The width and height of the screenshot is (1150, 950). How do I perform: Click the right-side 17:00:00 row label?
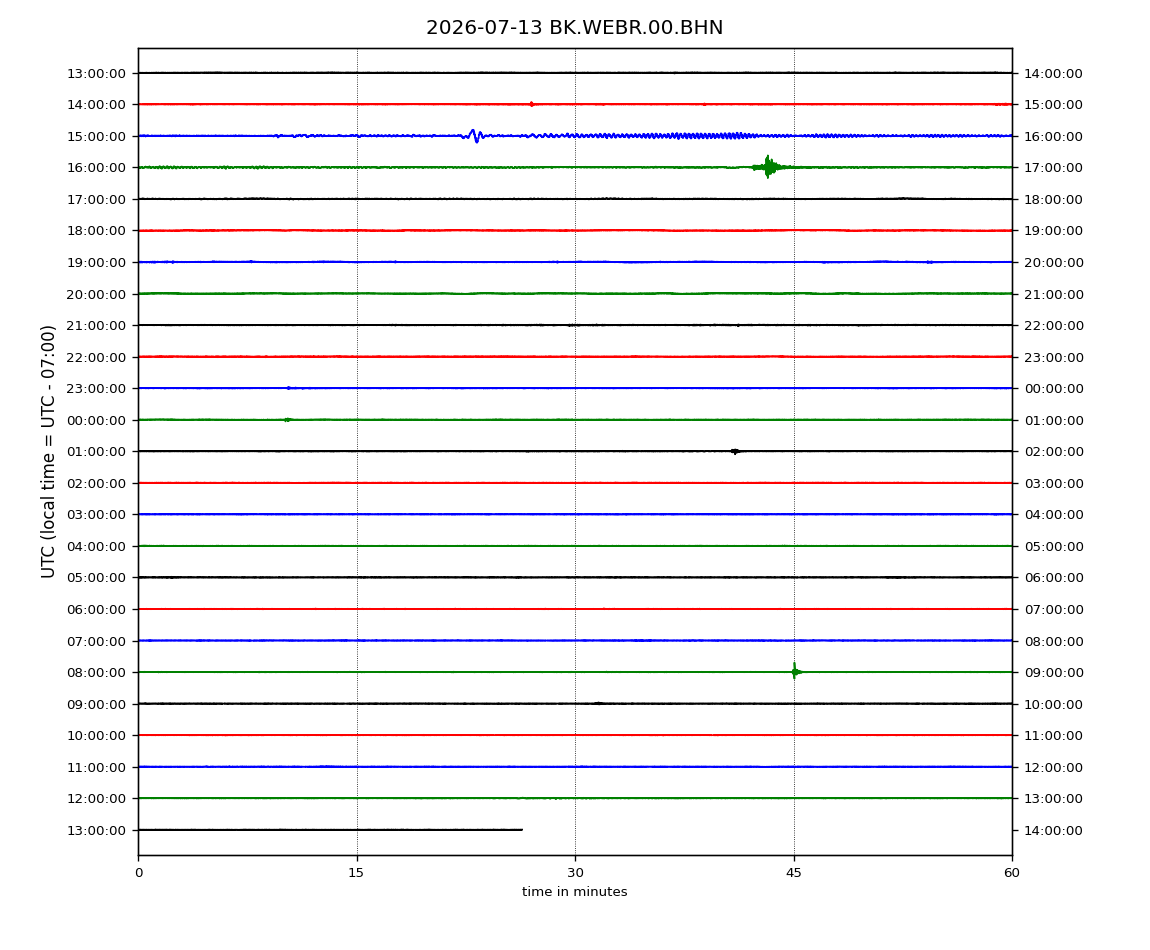(x=1053, y=168)
